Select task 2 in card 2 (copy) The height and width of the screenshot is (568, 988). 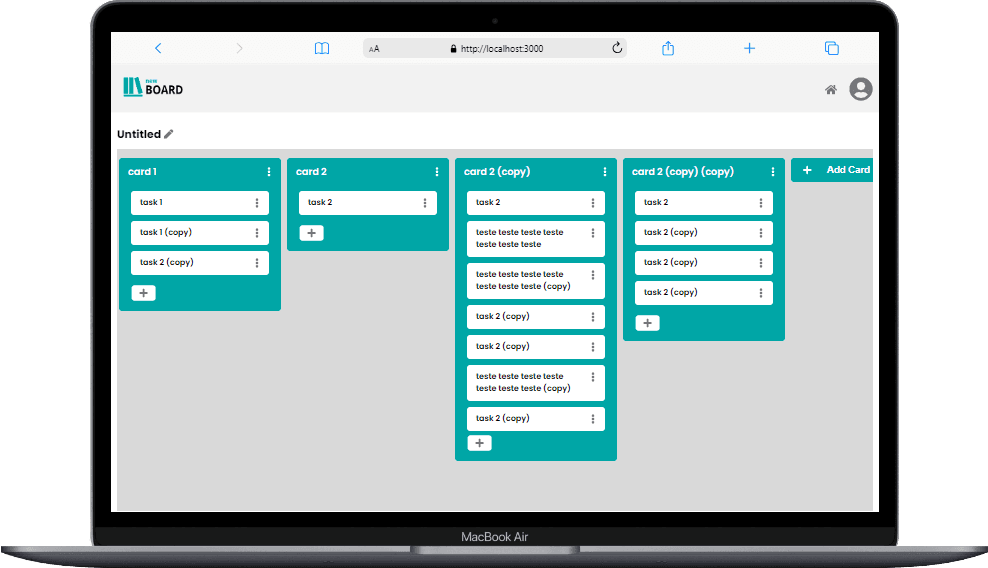(536, 203)
